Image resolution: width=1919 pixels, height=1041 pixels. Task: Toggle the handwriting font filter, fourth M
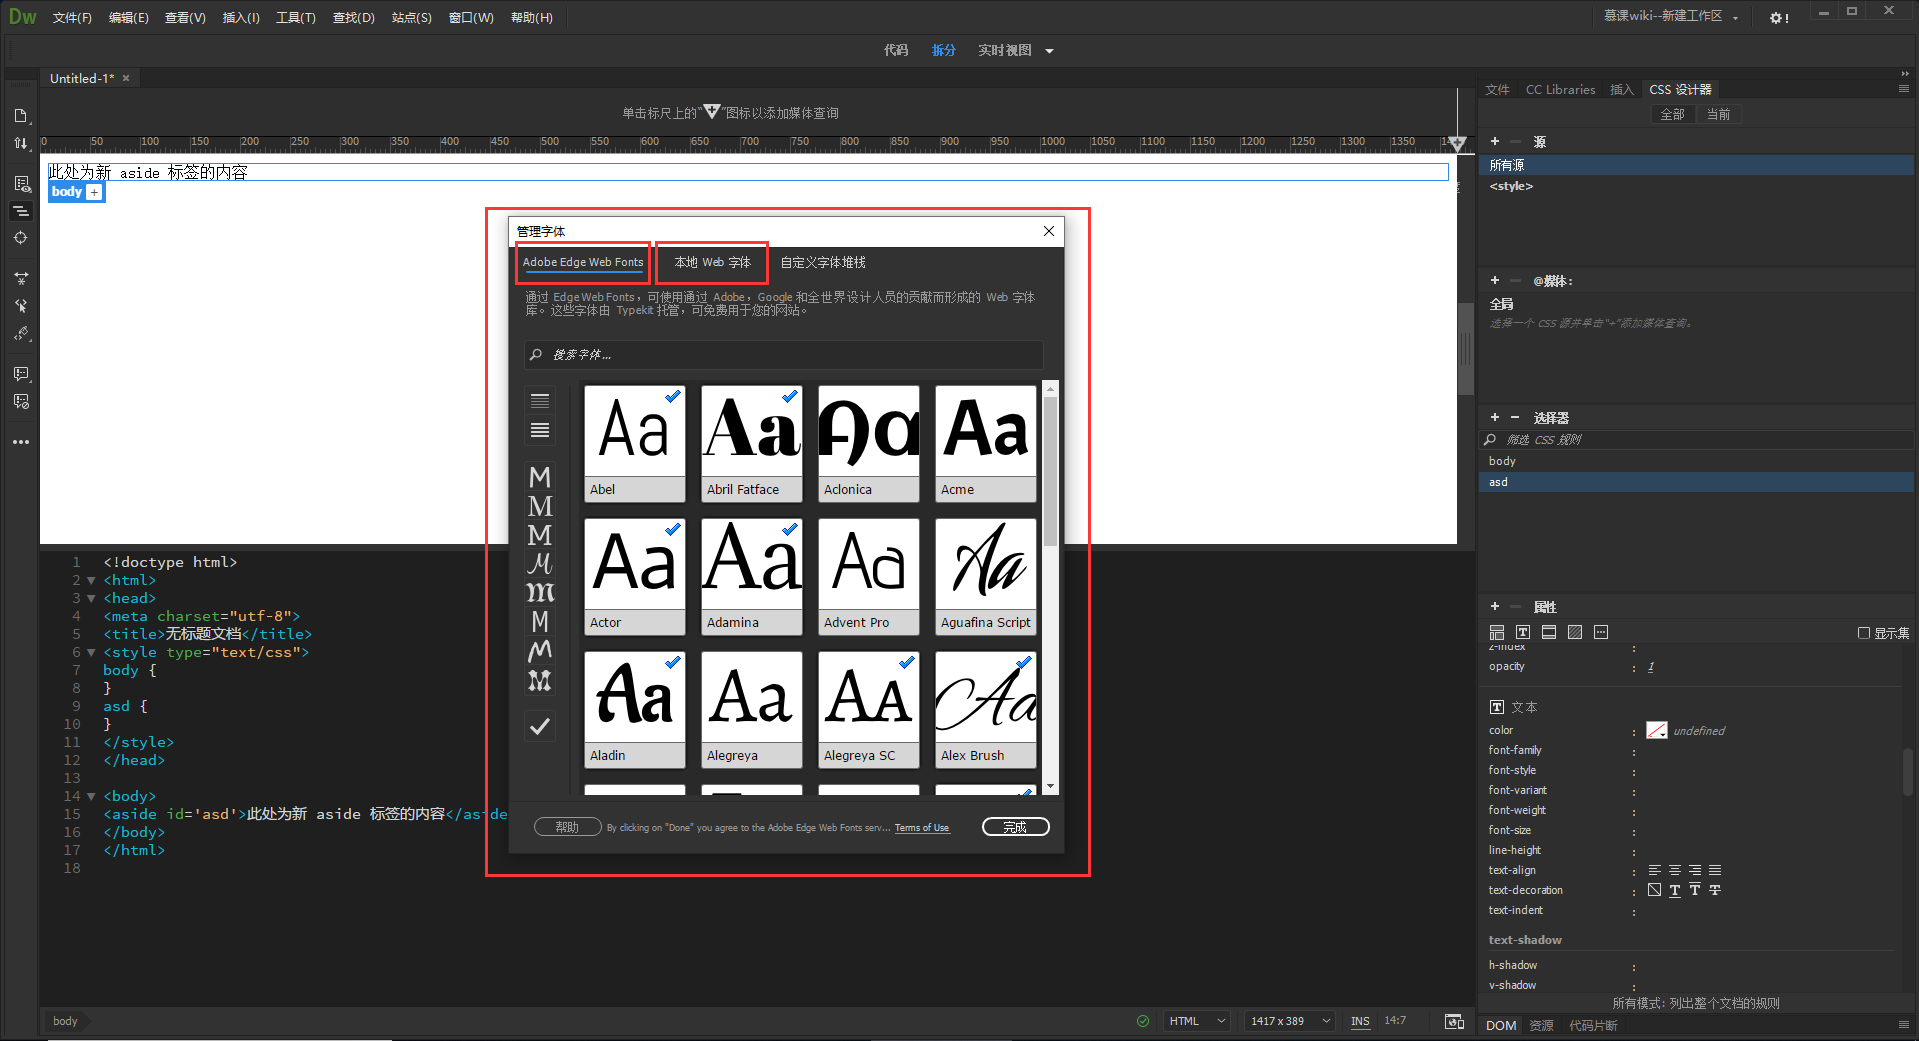(x=540, y=564)
